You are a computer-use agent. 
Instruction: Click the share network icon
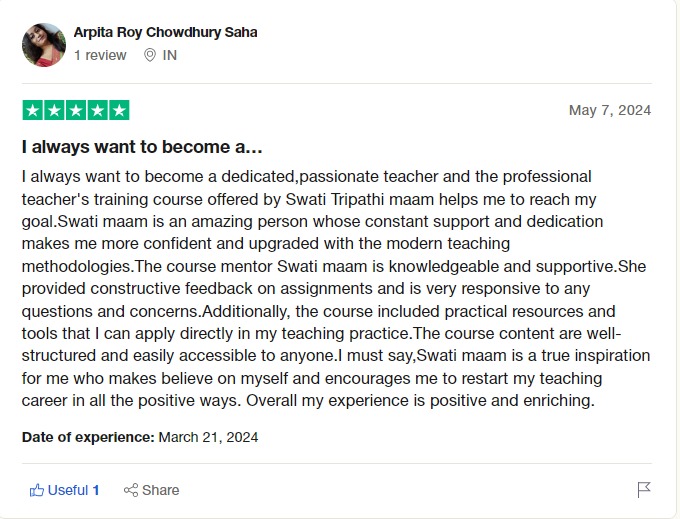pos(130,490)
